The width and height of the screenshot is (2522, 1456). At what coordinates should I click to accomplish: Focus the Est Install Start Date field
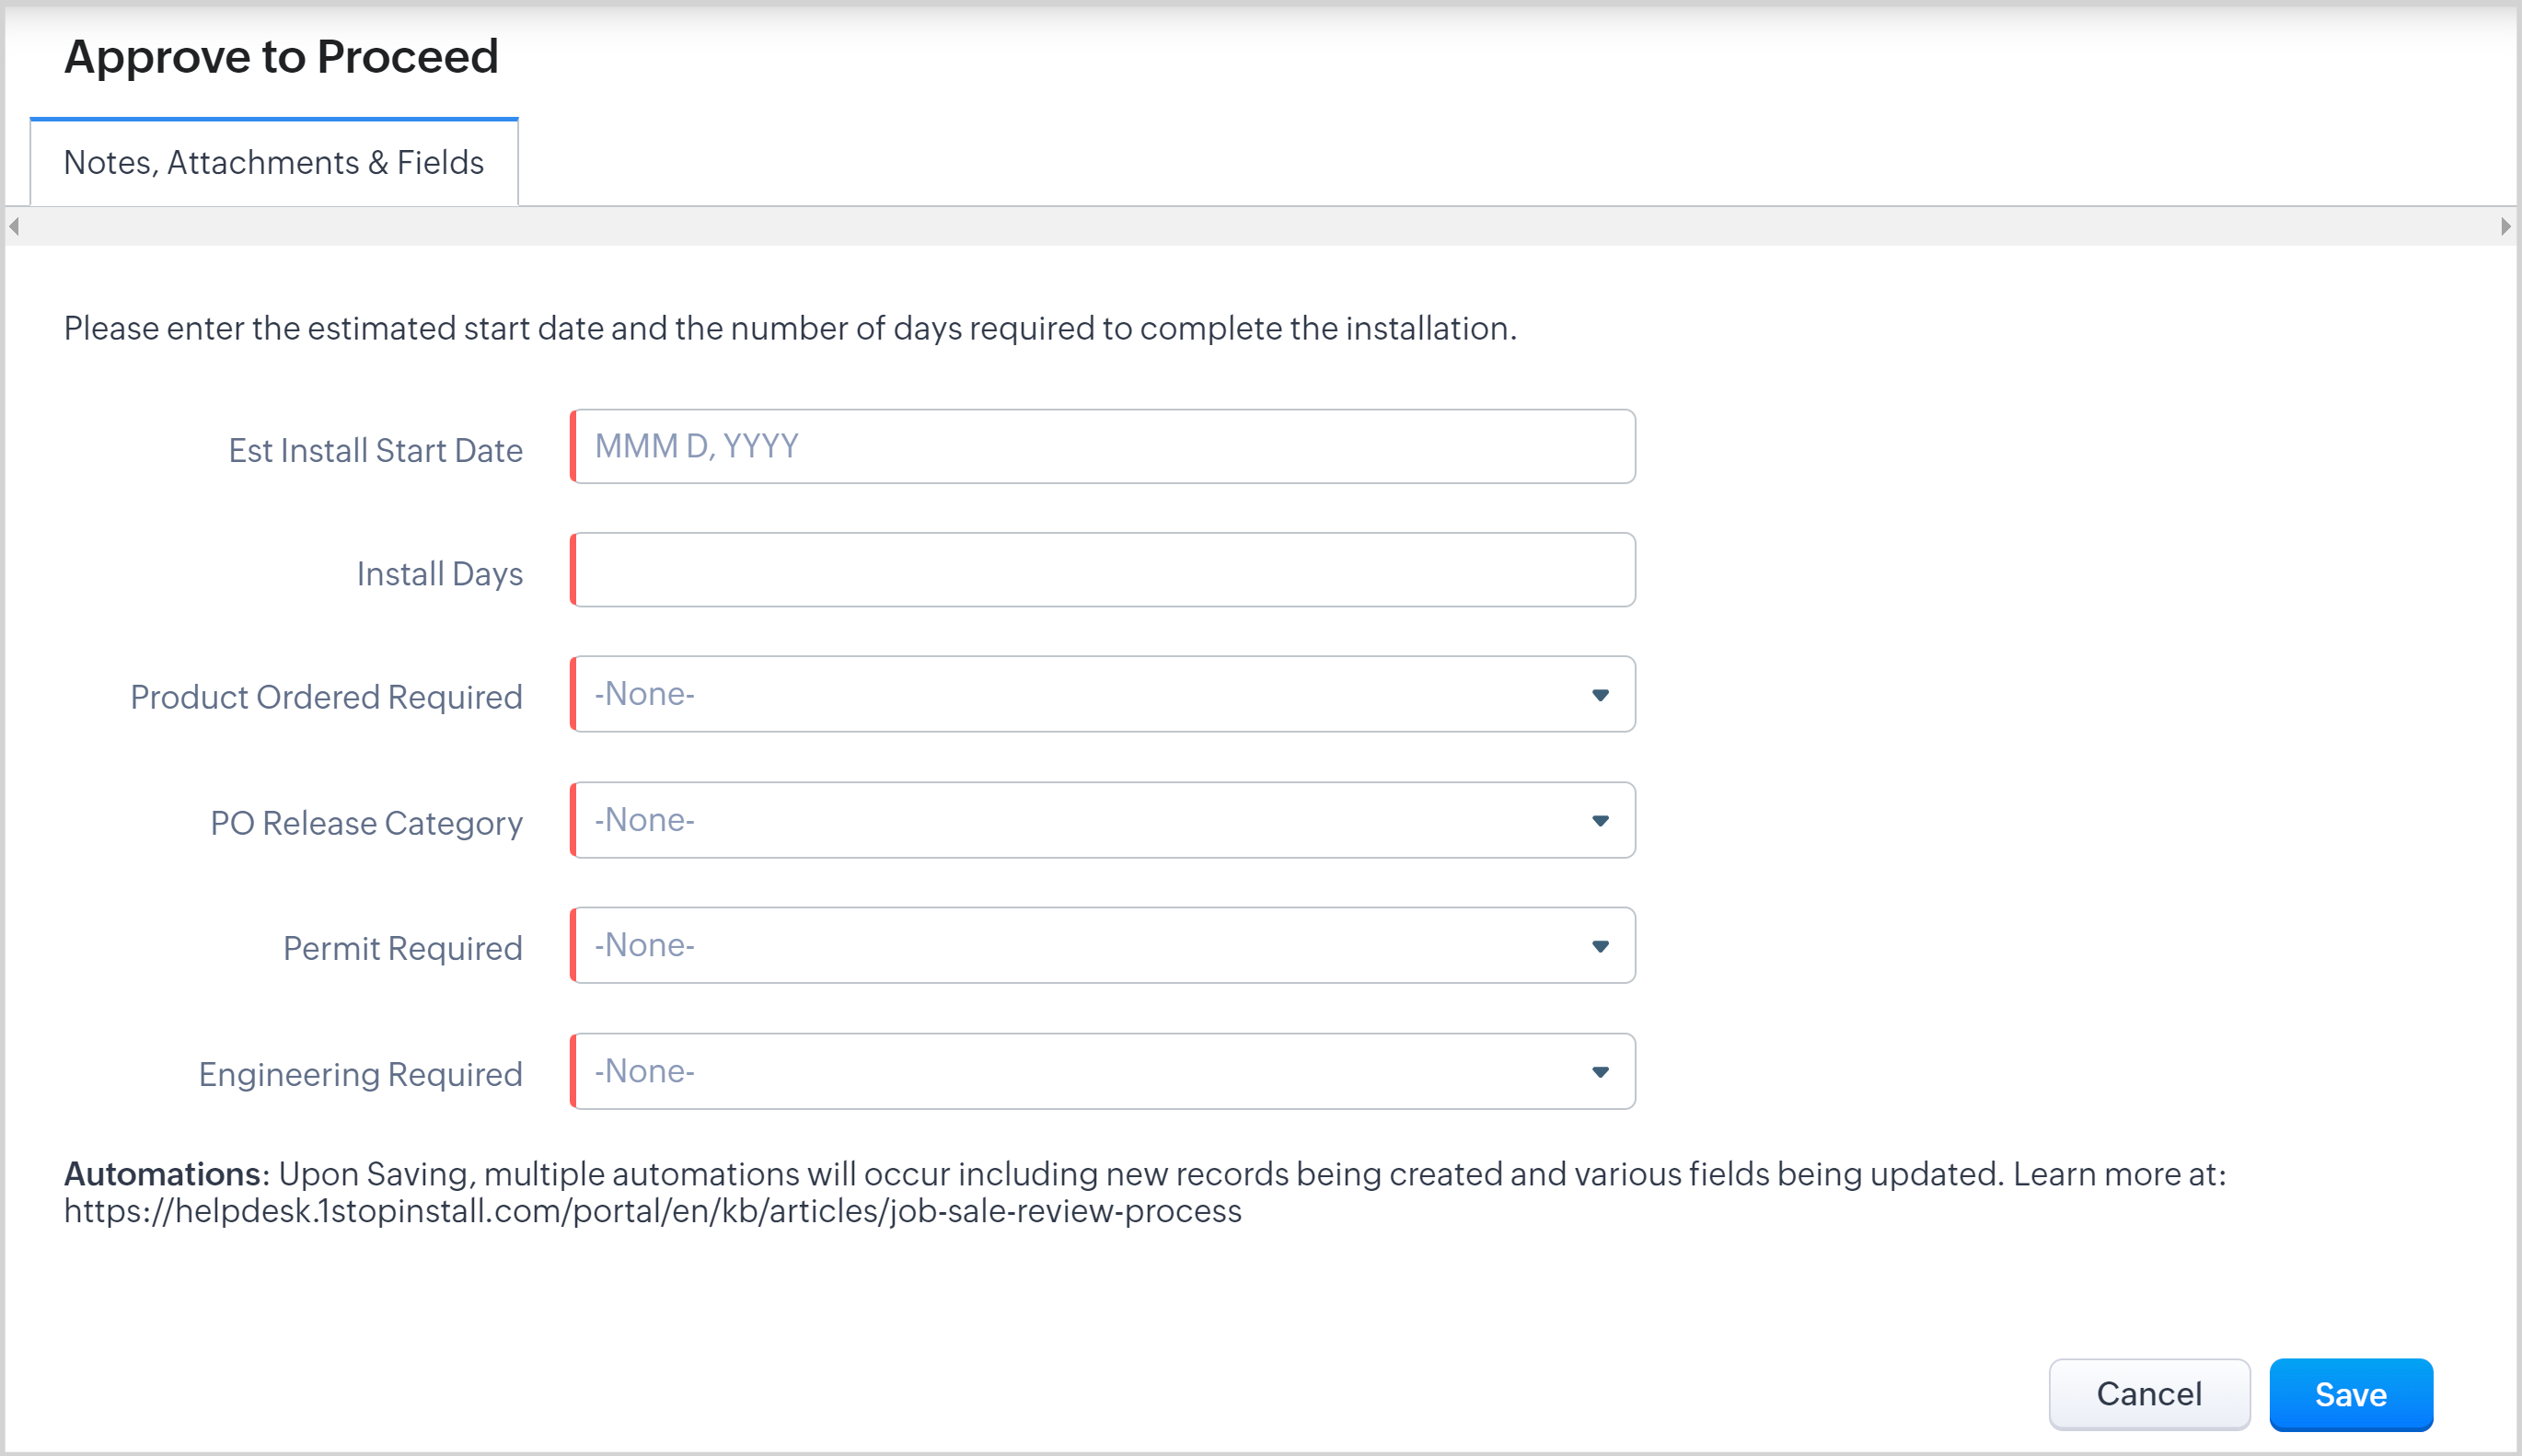[x=1103, y=447]
